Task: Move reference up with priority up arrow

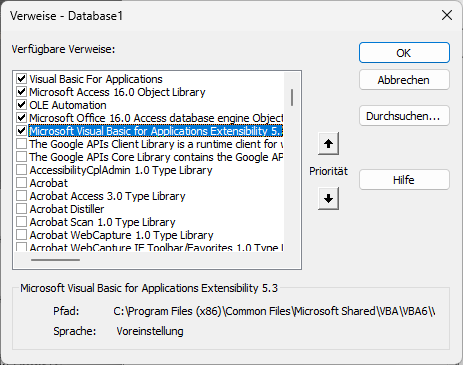Action: click(328, 144)
